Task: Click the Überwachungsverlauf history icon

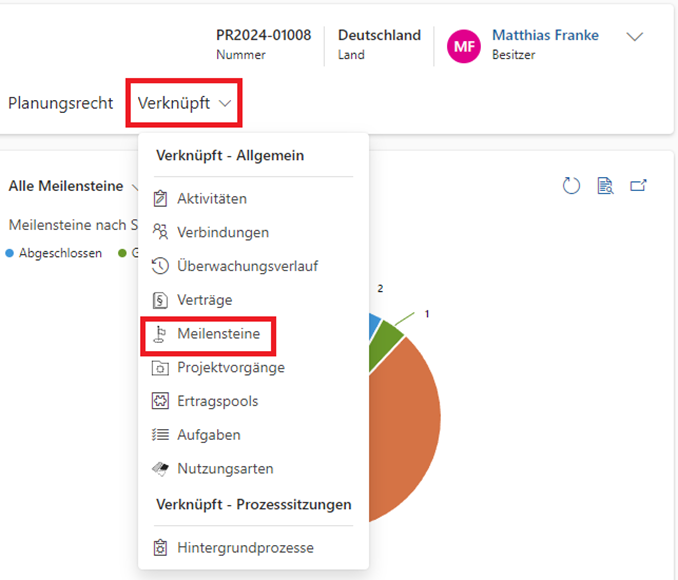Action: tap(160, 266)
